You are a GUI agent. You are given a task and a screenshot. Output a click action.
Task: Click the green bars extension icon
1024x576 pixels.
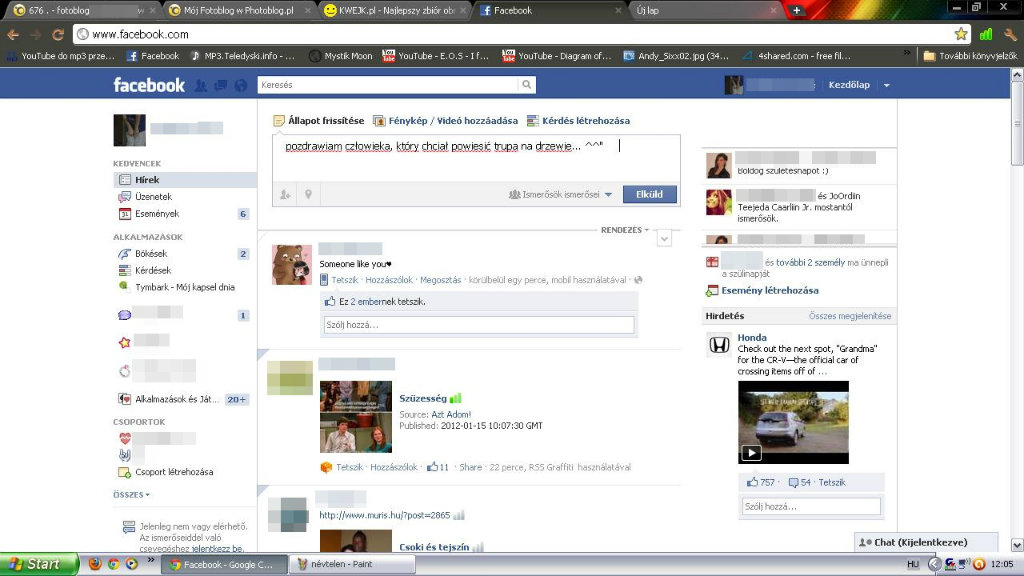click(x=986, y=34)
